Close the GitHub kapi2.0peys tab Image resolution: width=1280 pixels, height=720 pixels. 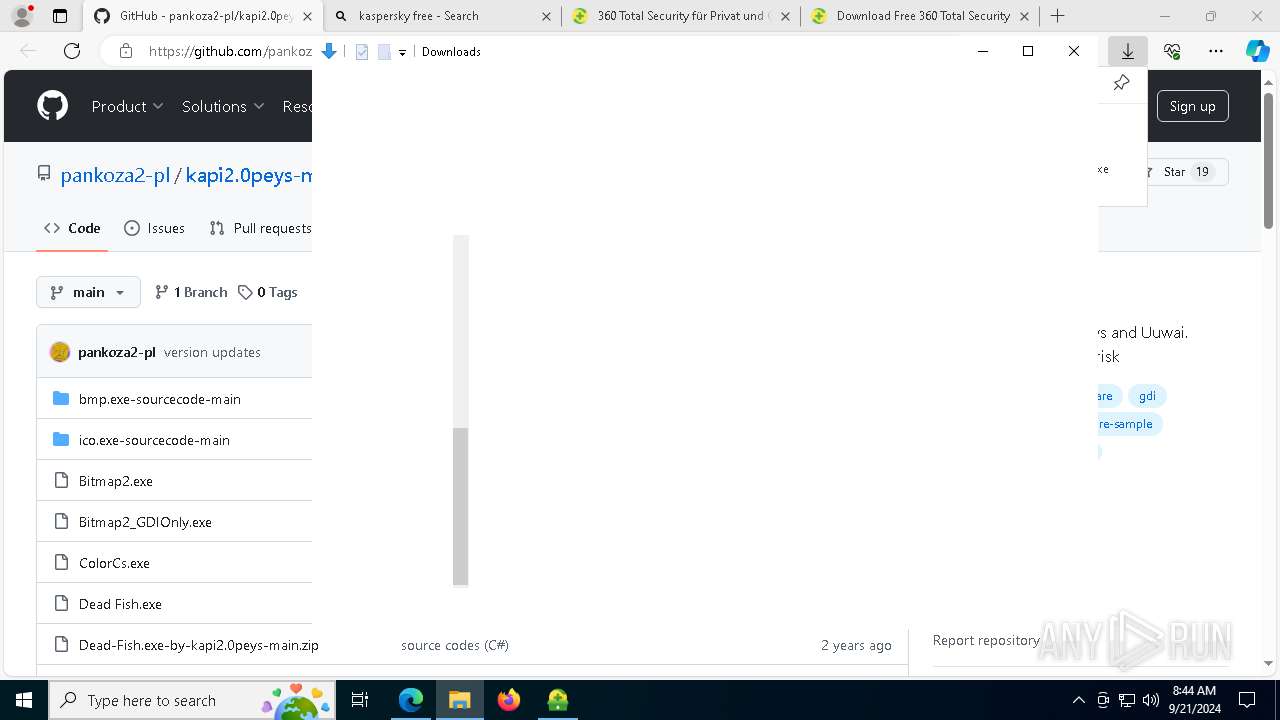point(307,16)
